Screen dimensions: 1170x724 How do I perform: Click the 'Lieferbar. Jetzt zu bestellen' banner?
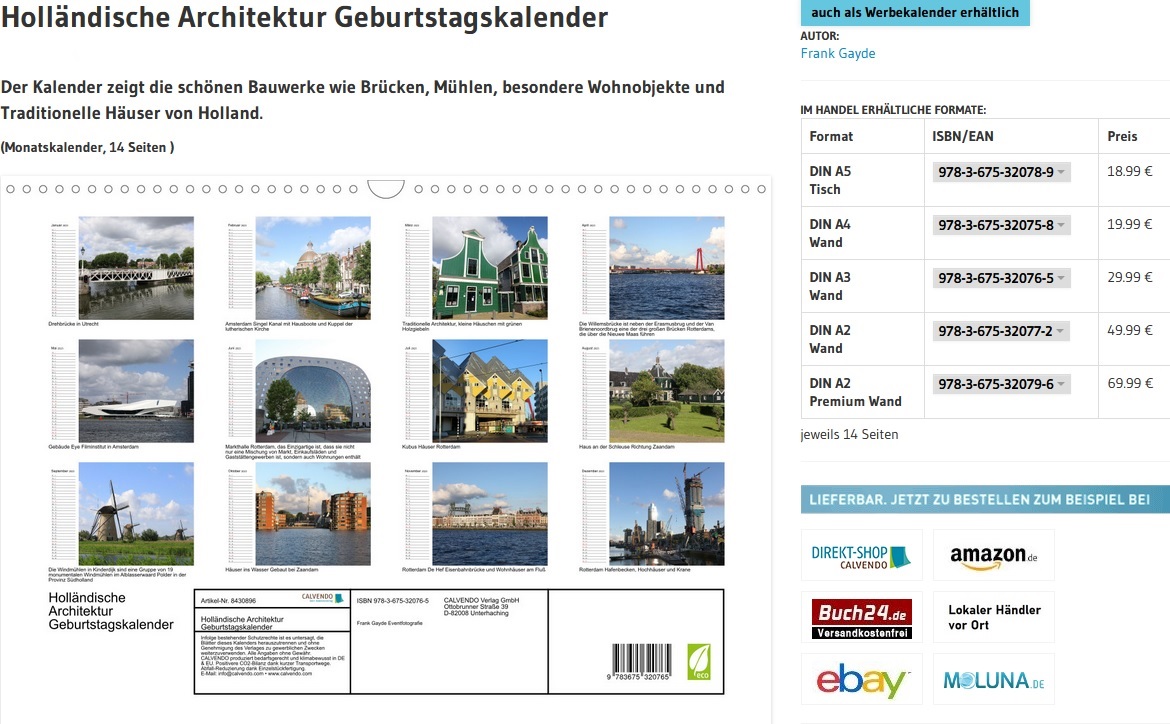coord(985,499)
